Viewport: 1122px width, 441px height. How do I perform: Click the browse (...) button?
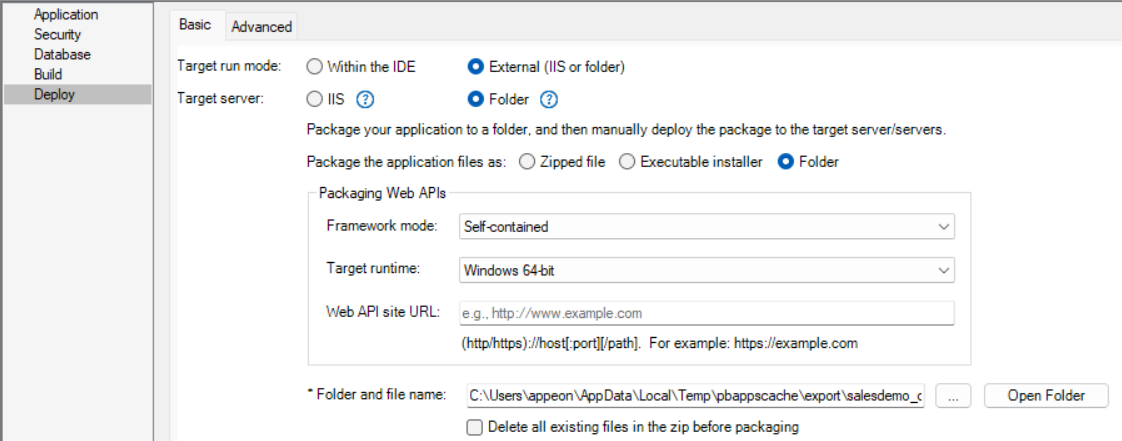(953, 395)
